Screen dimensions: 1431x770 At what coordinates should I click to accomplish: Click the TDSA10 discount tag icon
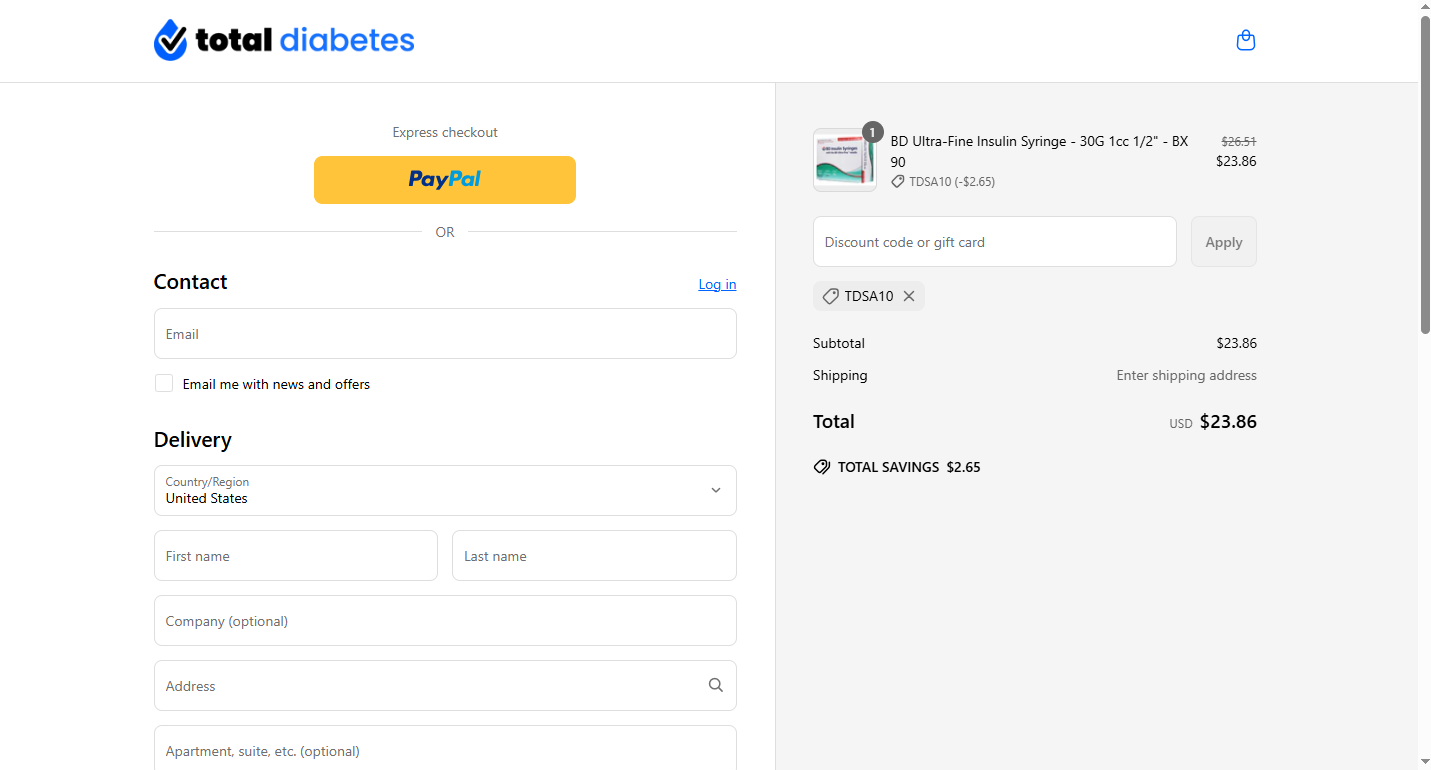(x=830, y=296)
